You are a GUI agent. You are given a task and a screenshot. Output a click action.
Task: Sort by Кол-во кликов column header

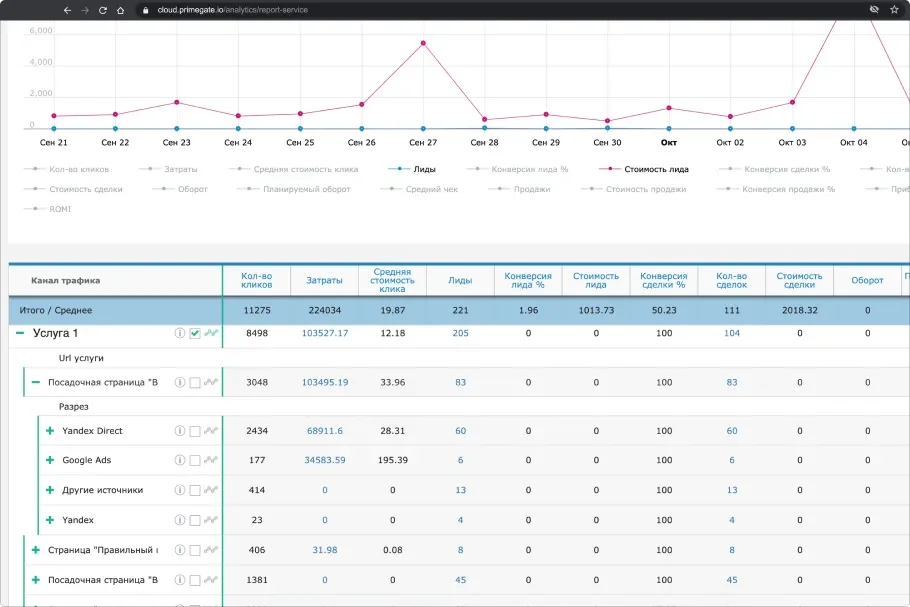pos(256,280)
